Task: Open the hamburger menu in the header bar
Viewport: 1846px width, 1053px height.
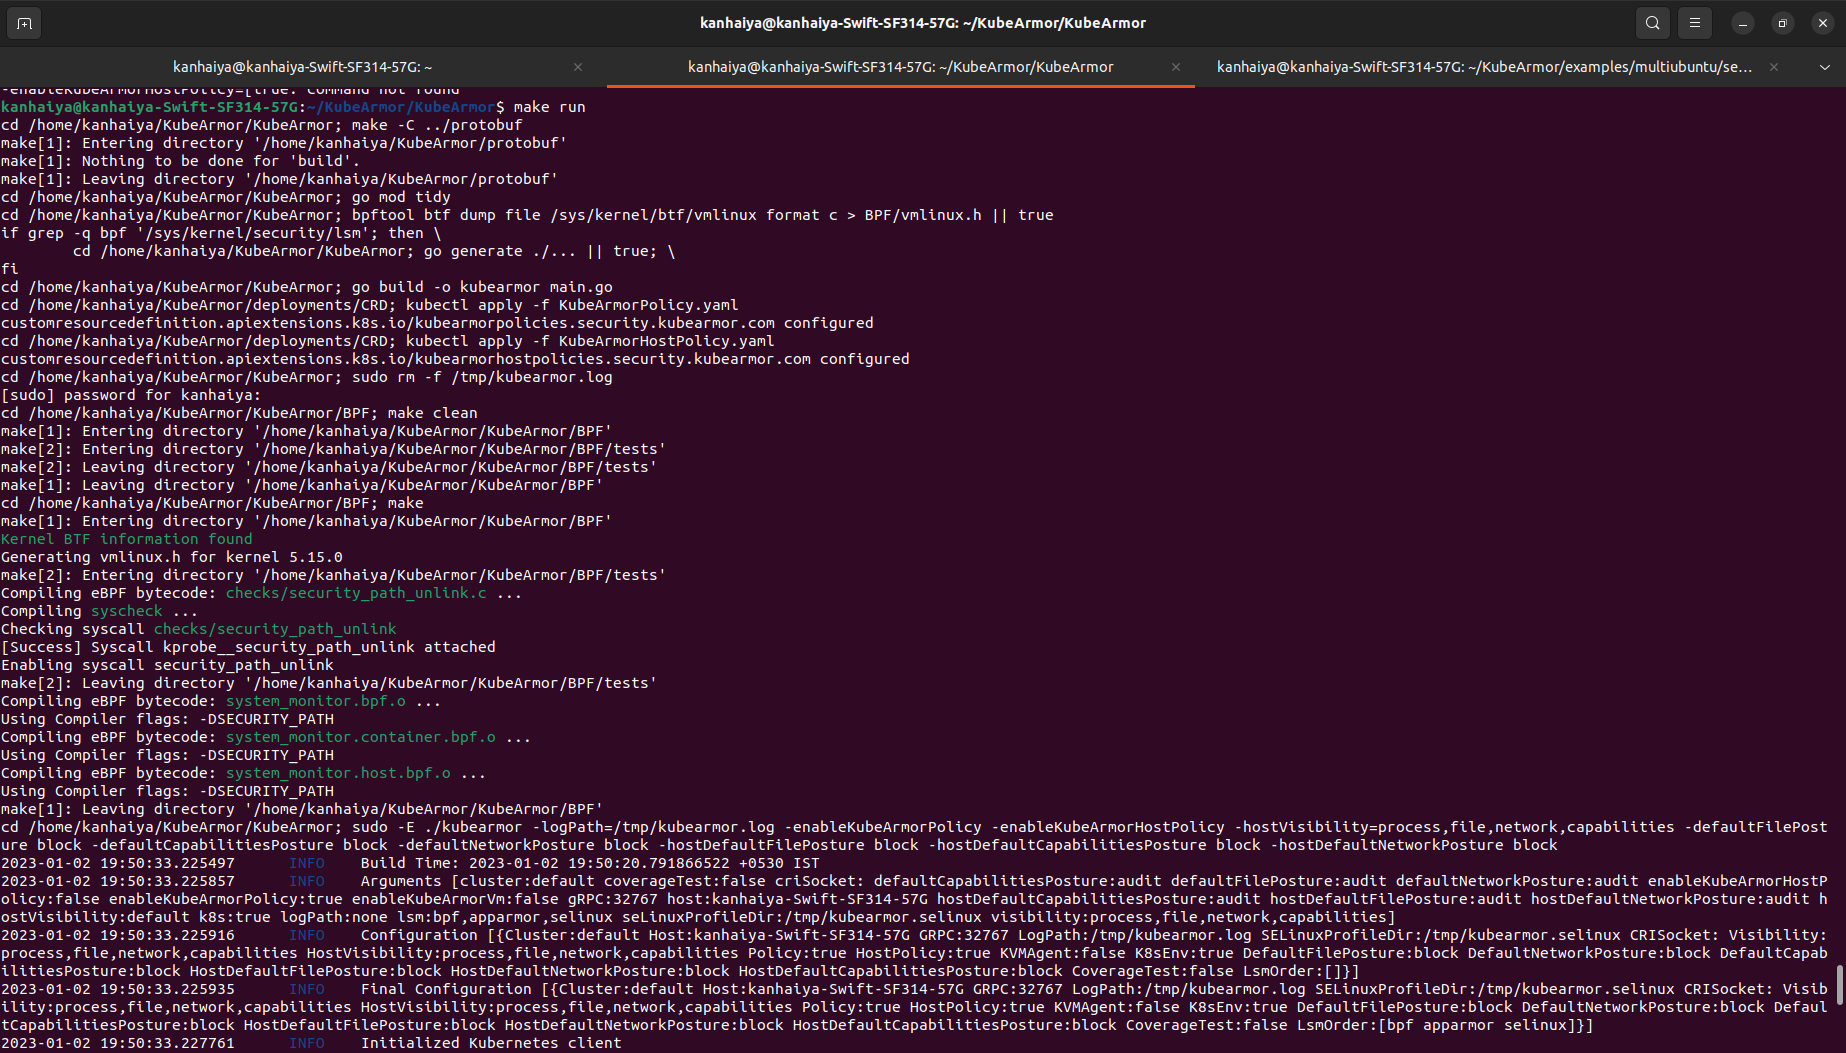Action: [1694, 22]
